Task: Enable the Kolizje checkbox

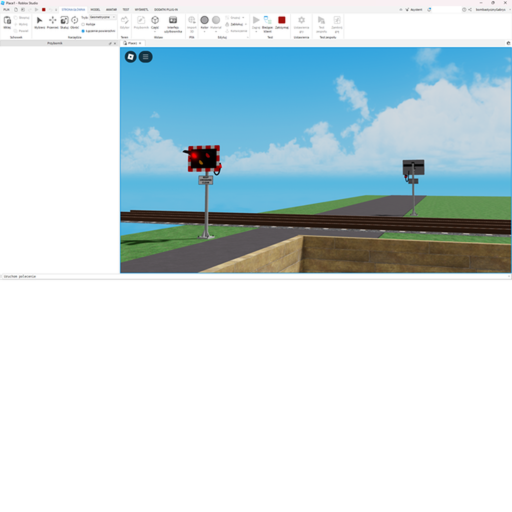Action: click(83, 24)
